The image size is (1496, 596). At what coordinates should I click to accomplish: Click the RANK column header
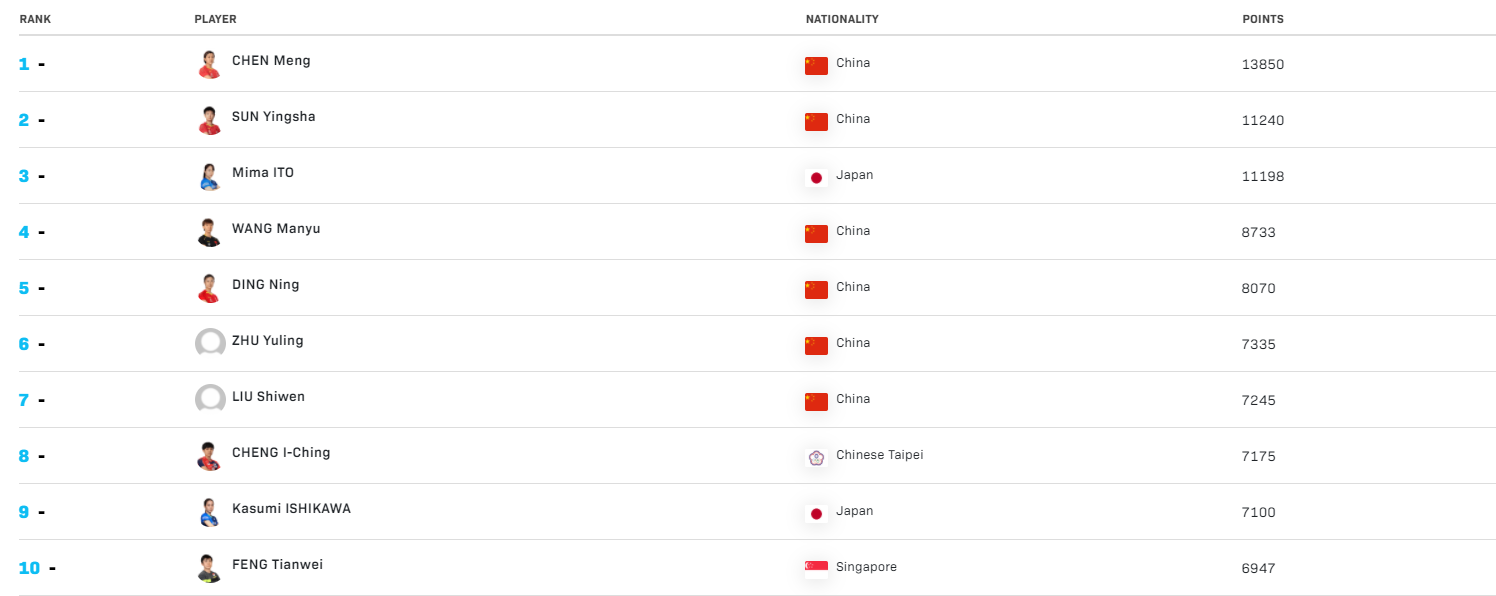(35, 19)
